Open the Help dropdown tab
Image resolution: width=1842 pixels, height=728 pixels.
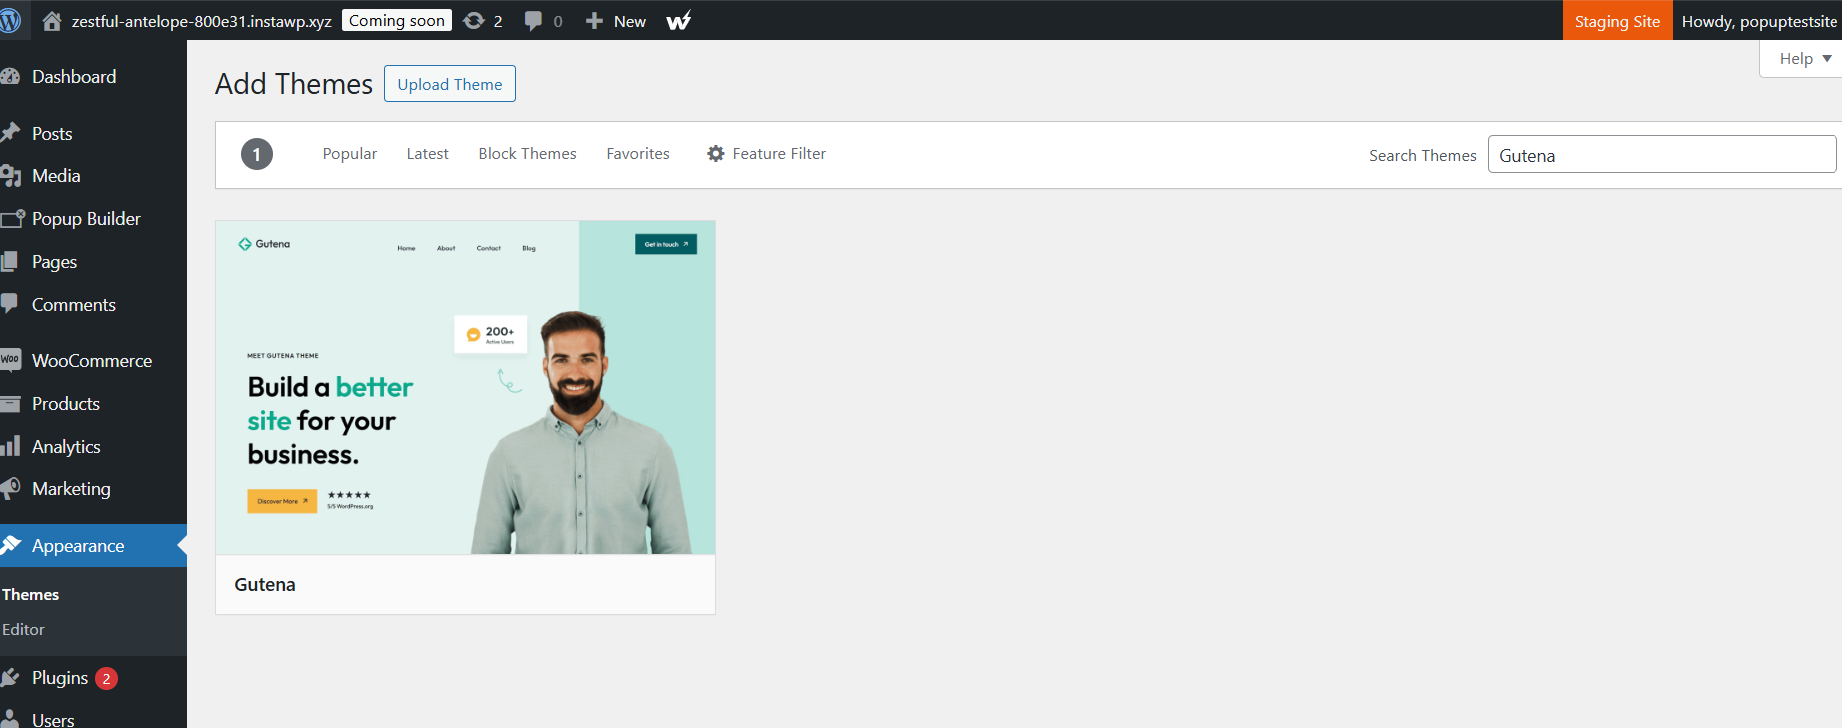(x=1801, y=59)
